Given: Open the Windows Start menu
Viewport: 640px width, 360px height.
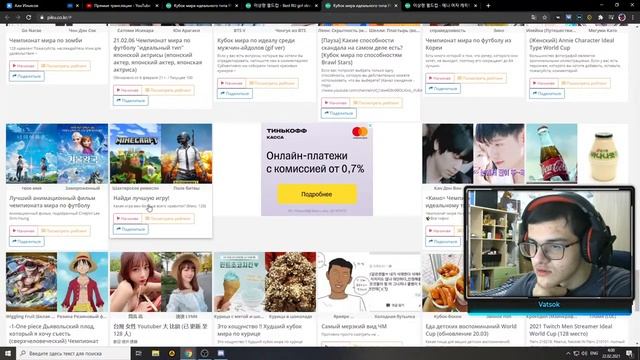Looking at the screenshot, I should [x=8, y=353].
